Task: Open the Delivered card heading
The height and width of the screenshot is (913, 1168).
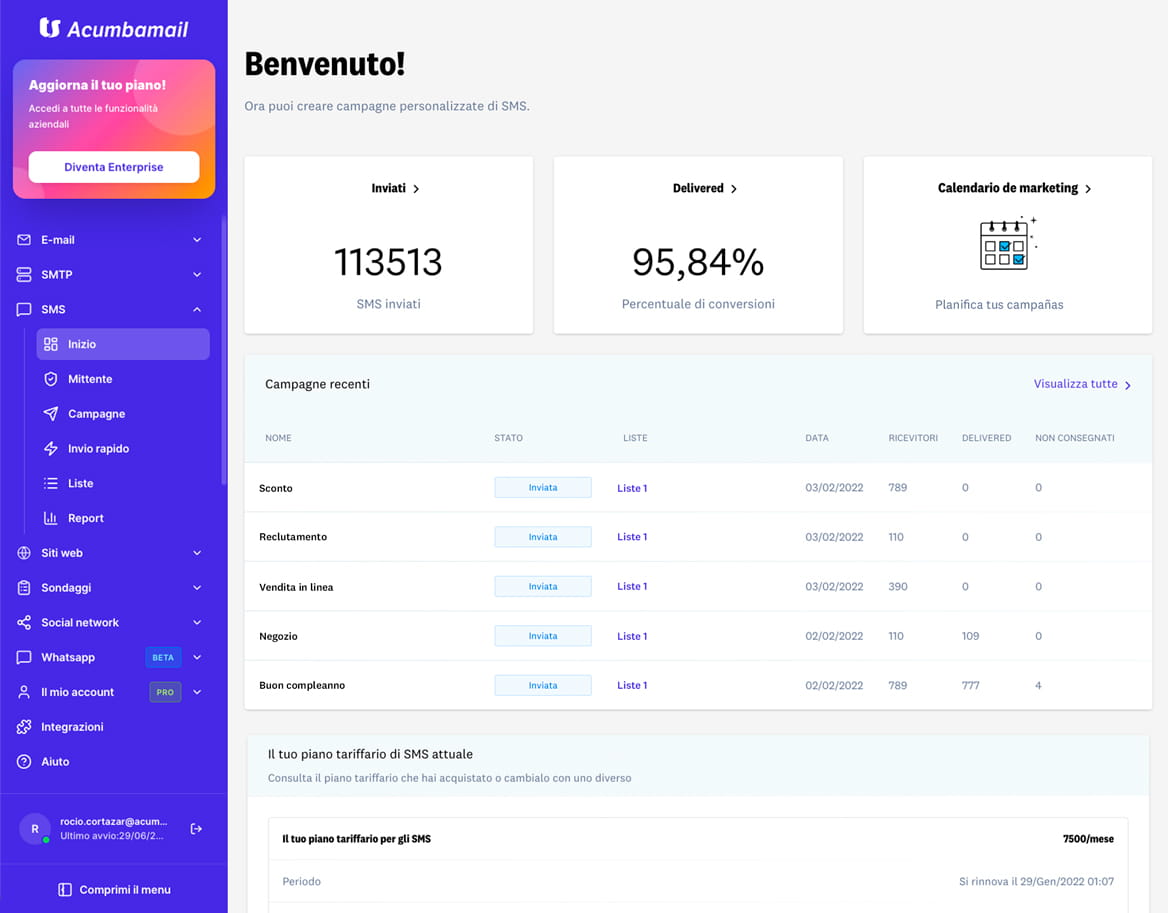Action: coord(705,188)
